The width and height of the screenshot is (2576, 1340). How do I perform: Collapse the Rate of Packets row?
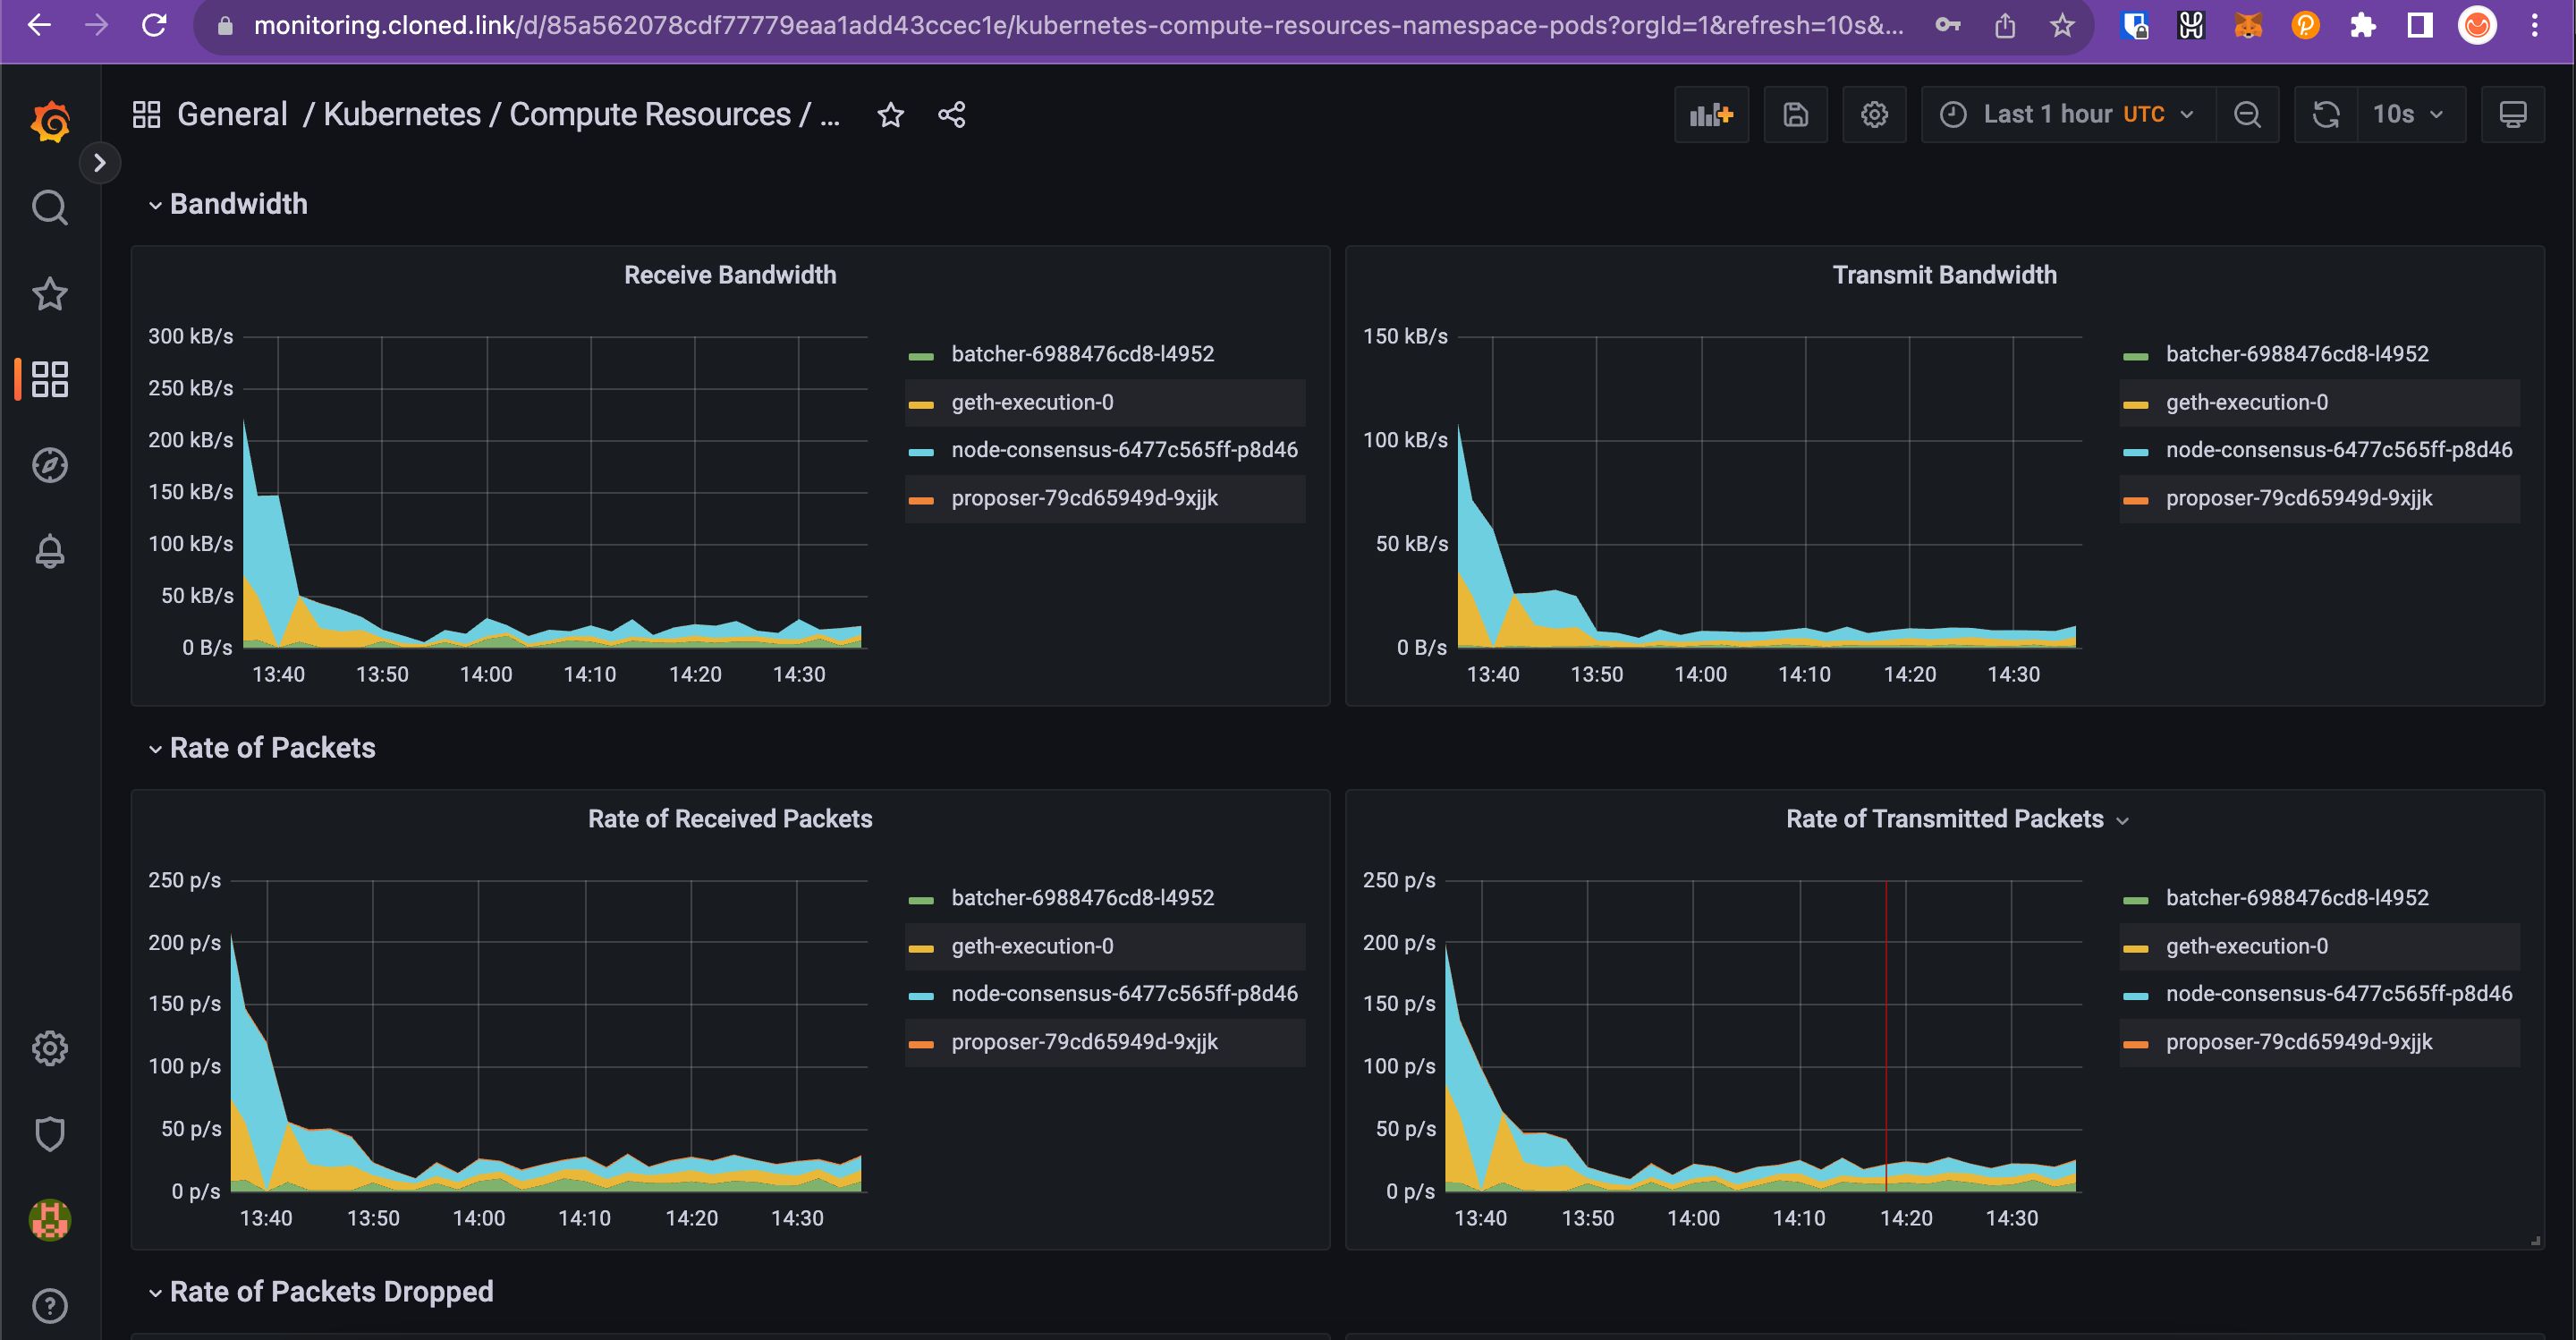262,748
